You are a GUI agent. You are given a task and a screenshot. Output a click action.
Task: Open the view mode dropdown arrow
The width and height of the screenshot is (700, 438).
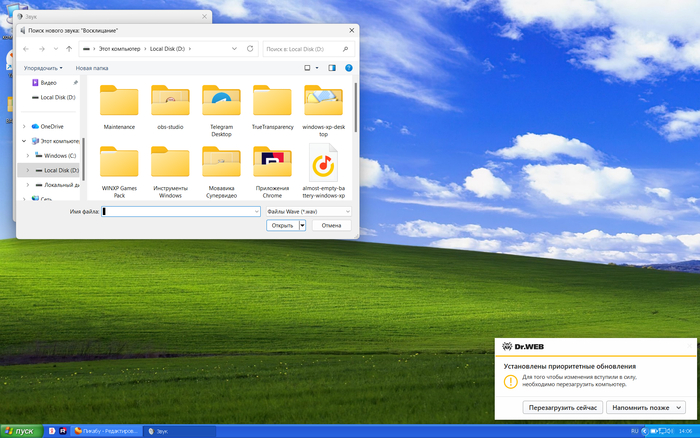coord(316,68)
